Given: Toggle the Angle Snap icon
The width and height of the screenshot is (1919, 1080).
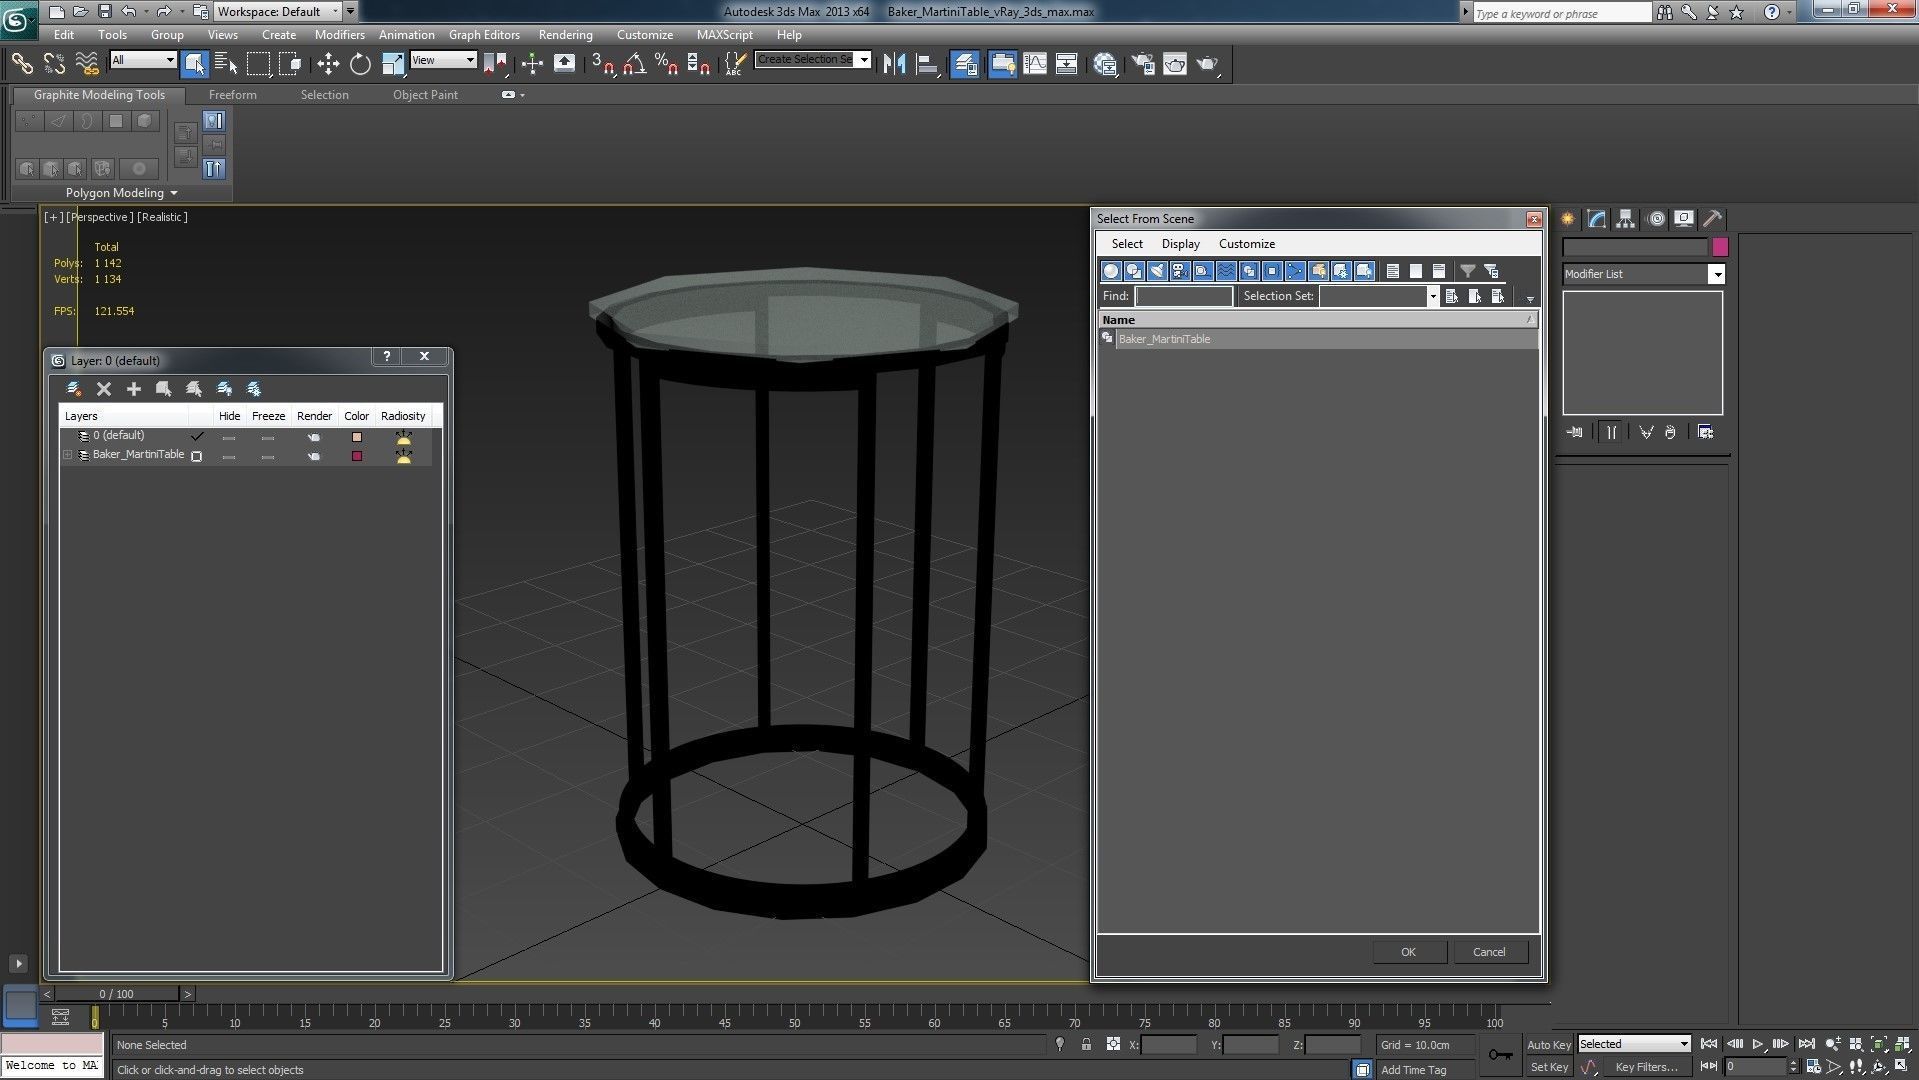Looking at the screenshot, I should (634, 64).
